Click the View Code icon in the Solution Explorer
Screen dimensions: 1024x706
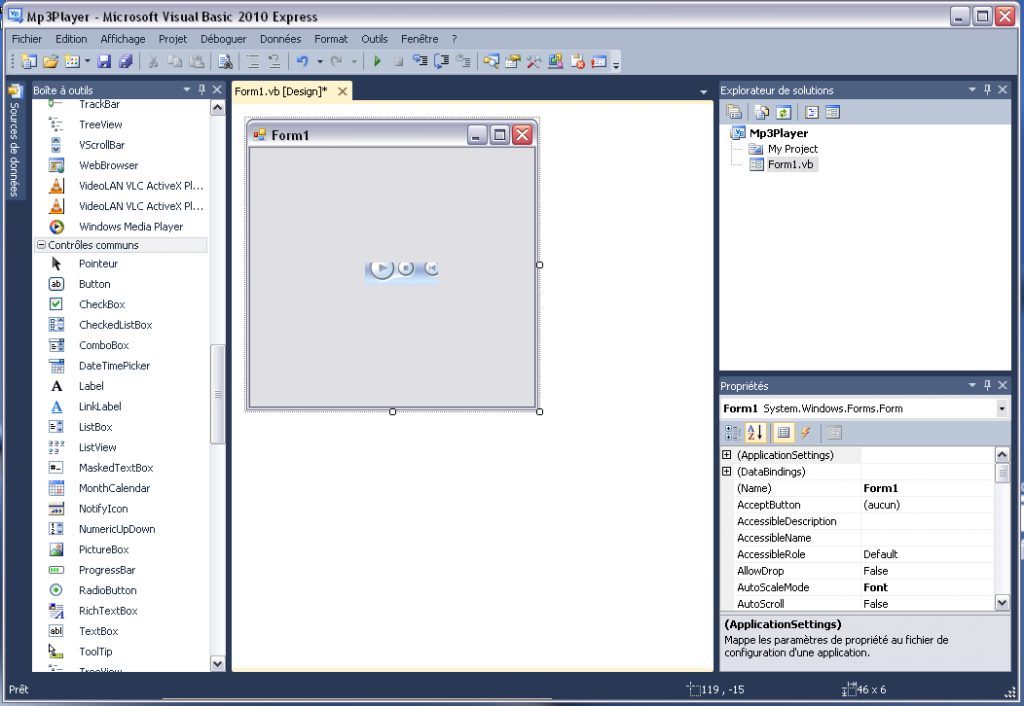pos(812,112)
